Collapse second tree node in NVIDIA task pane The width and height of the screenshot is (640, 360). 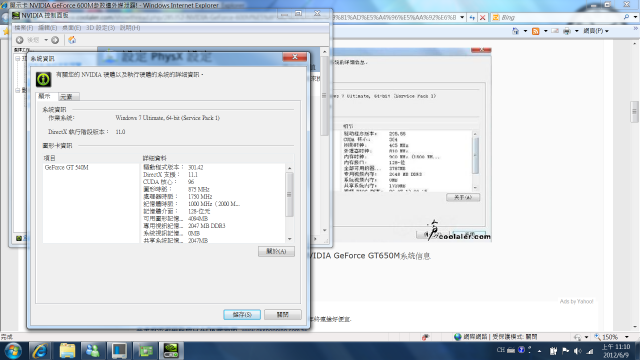coord(18,90)
